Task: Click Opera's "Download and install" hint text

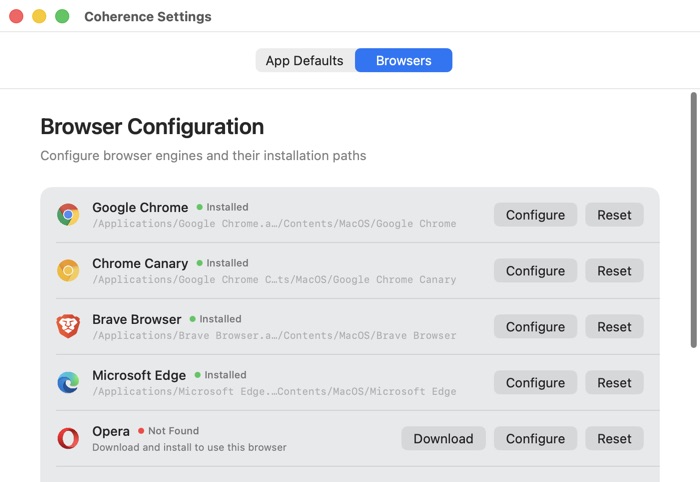Action: click(x=189, y=447)
